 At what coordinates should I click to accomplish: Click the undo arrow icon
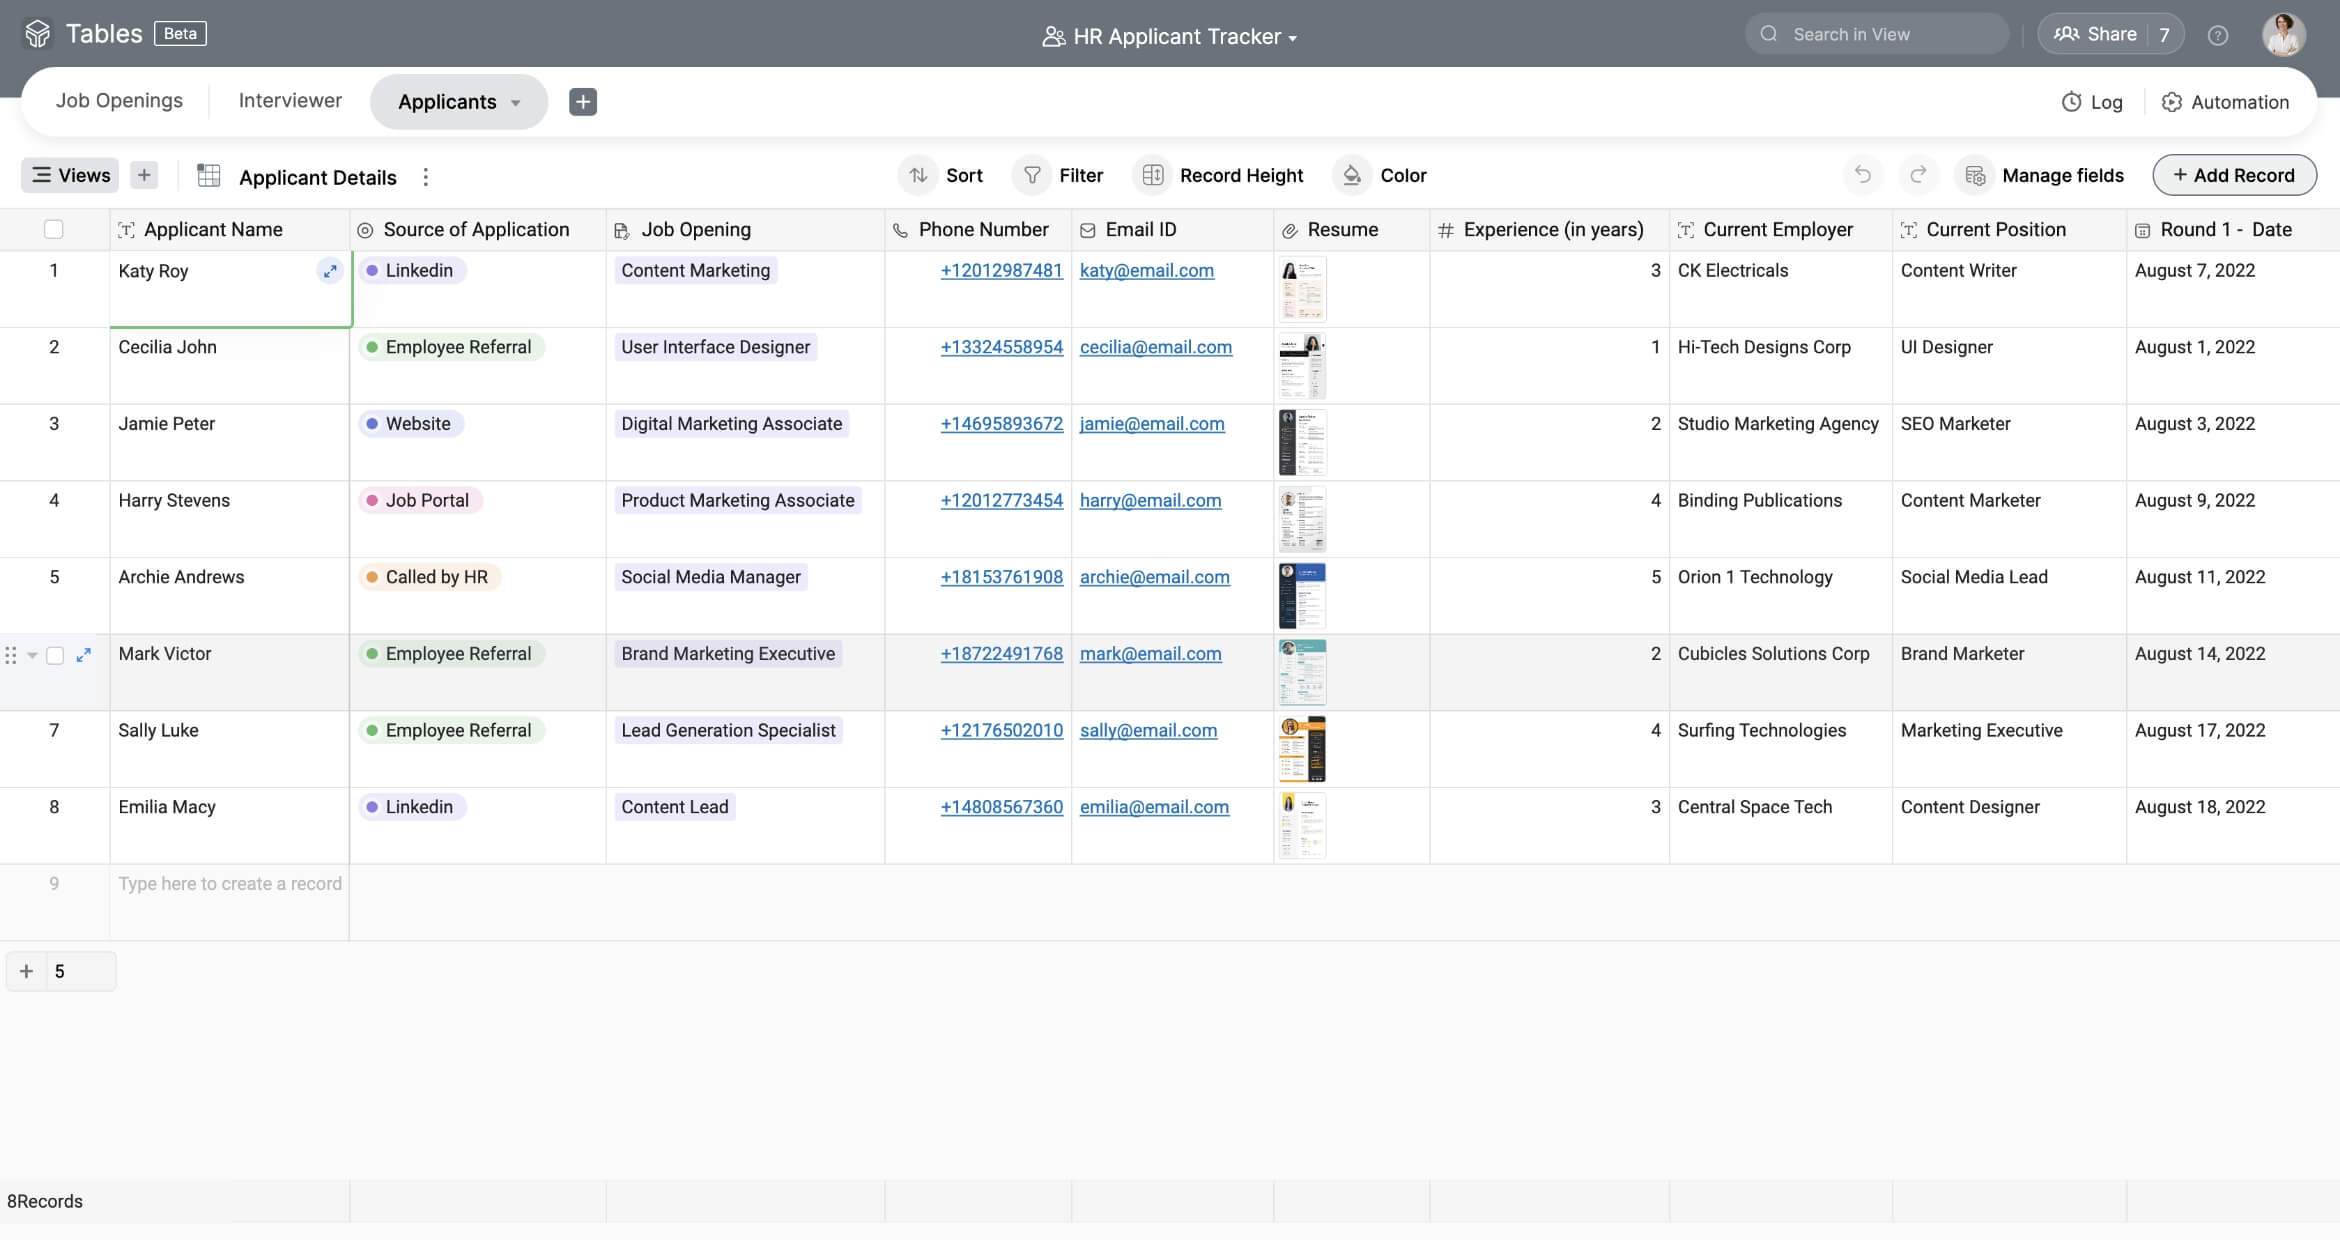[1862, 175]
